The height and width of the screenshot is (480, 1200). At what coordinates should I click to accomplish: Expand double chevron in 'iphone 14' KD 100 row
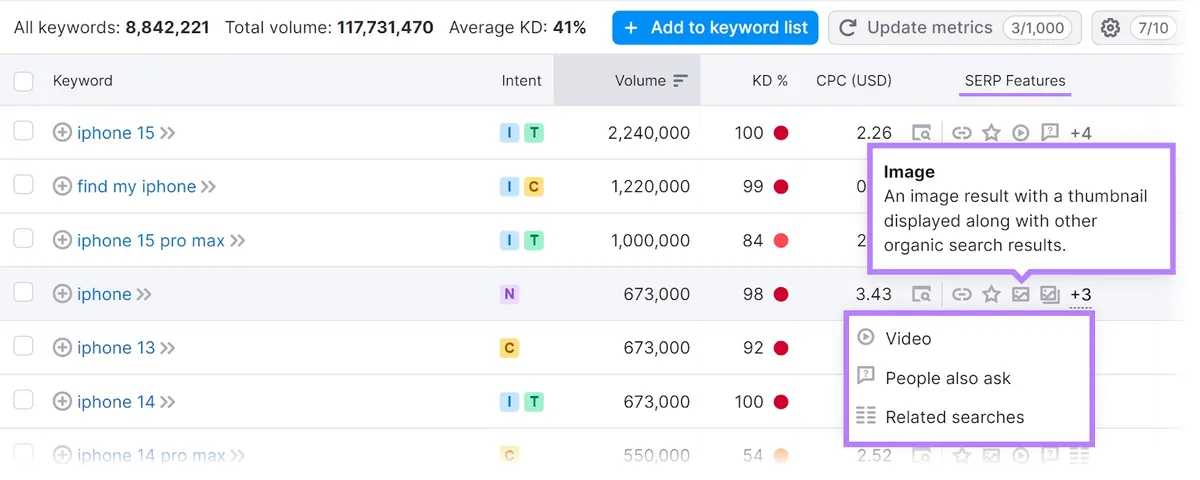tap(167, 403)
